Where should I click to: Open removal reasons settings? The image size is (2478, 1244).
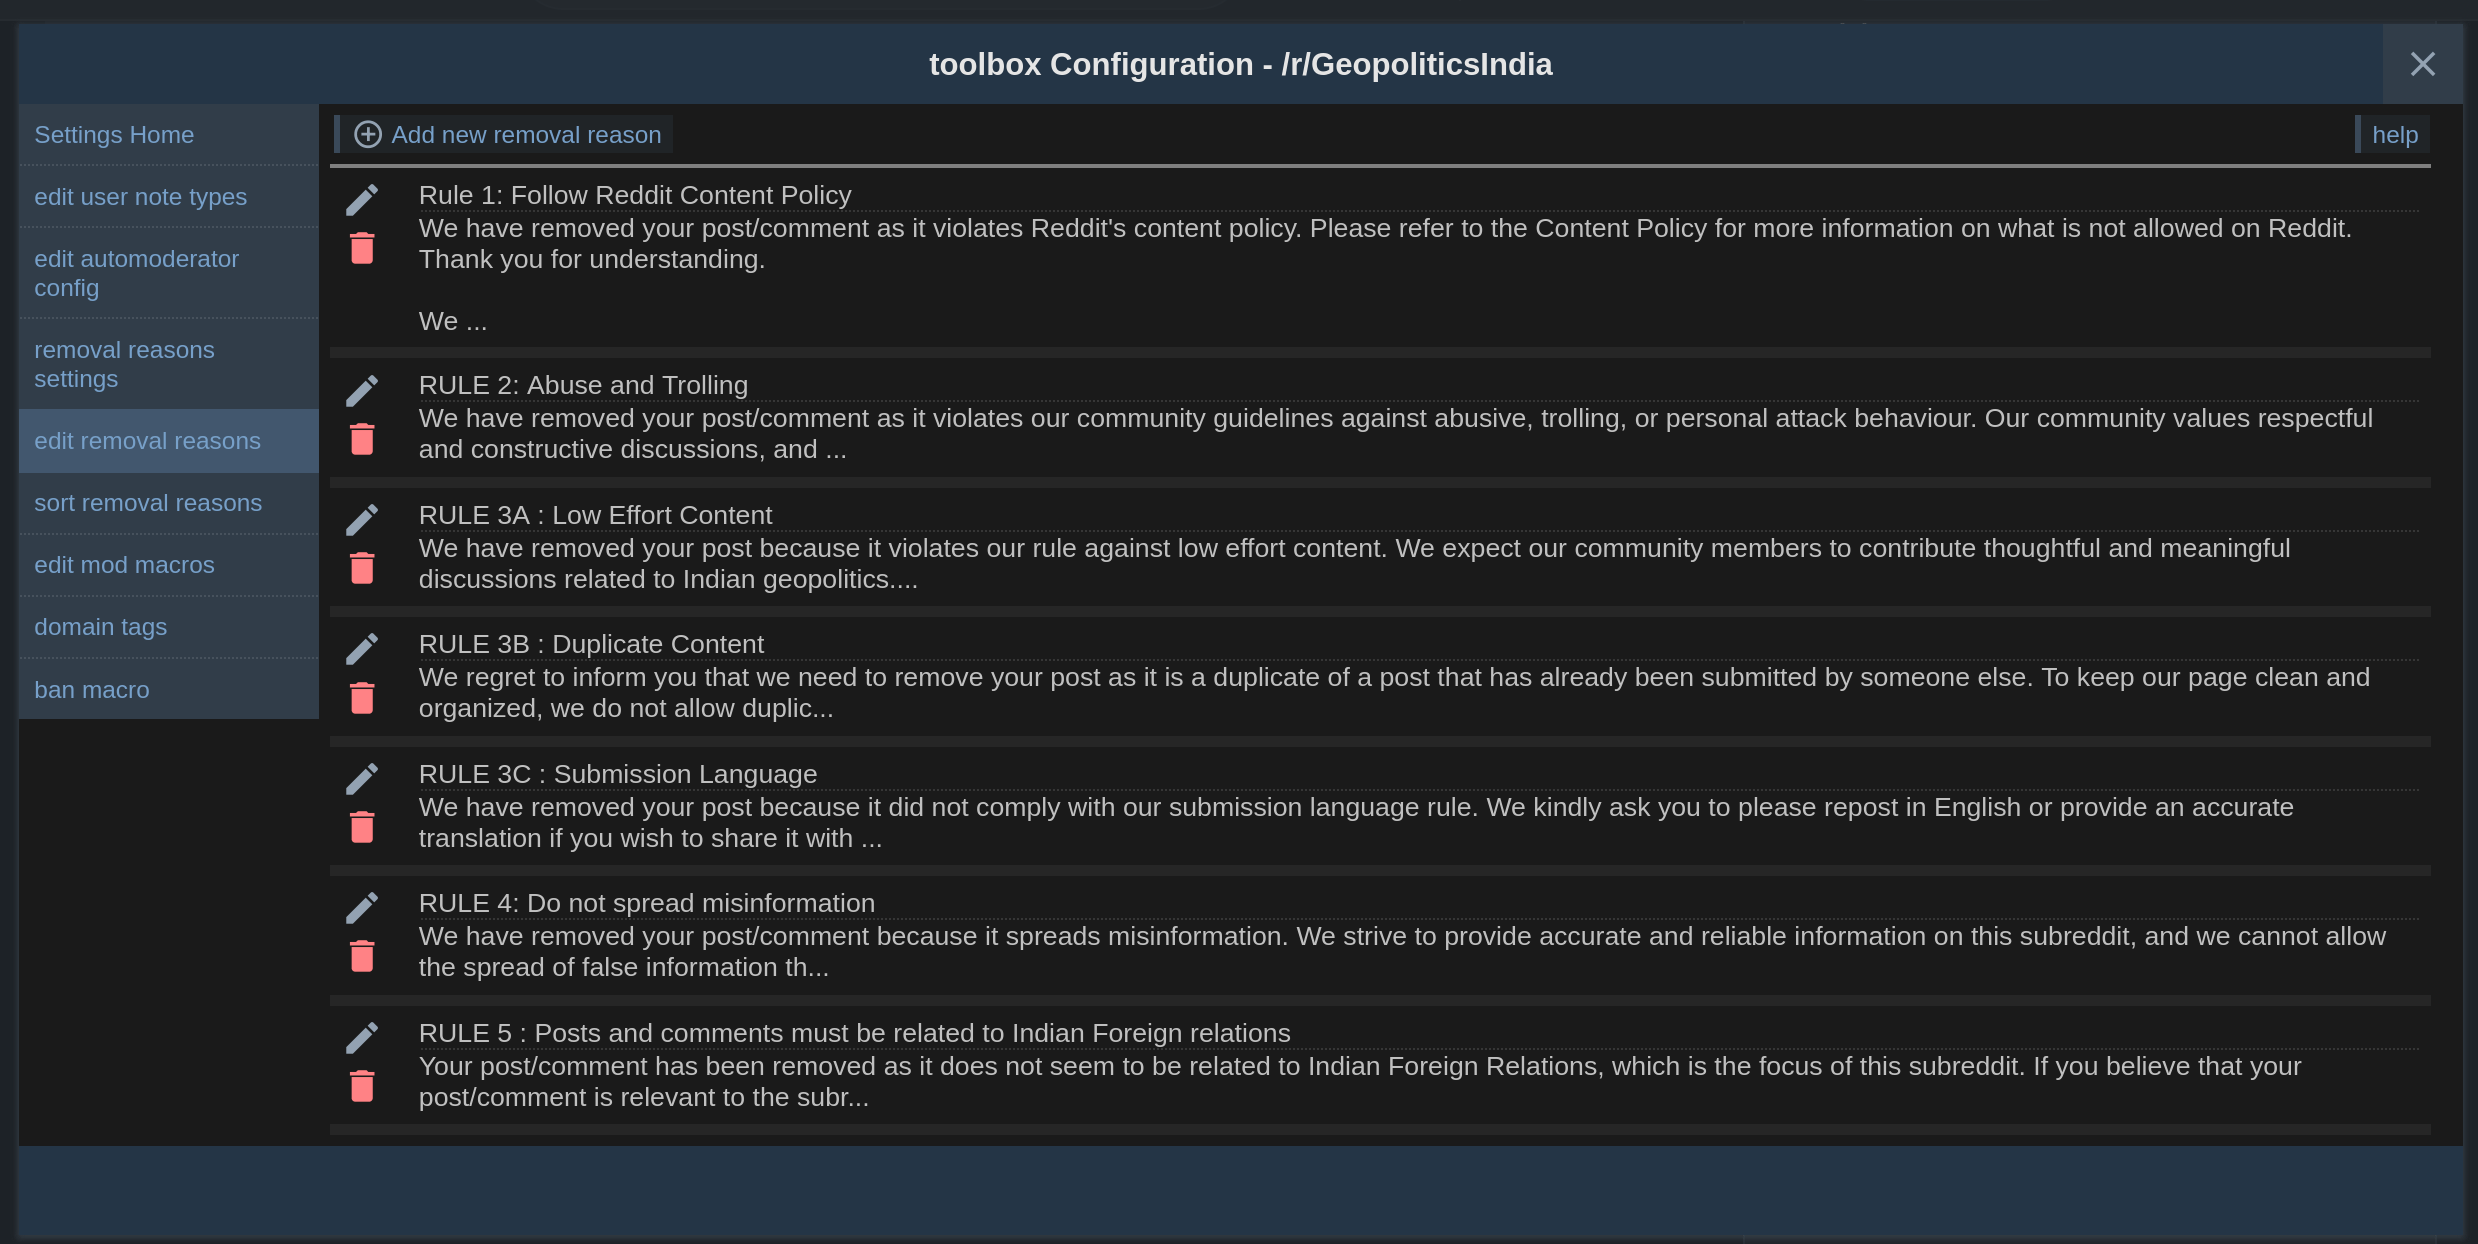(124, 364)
